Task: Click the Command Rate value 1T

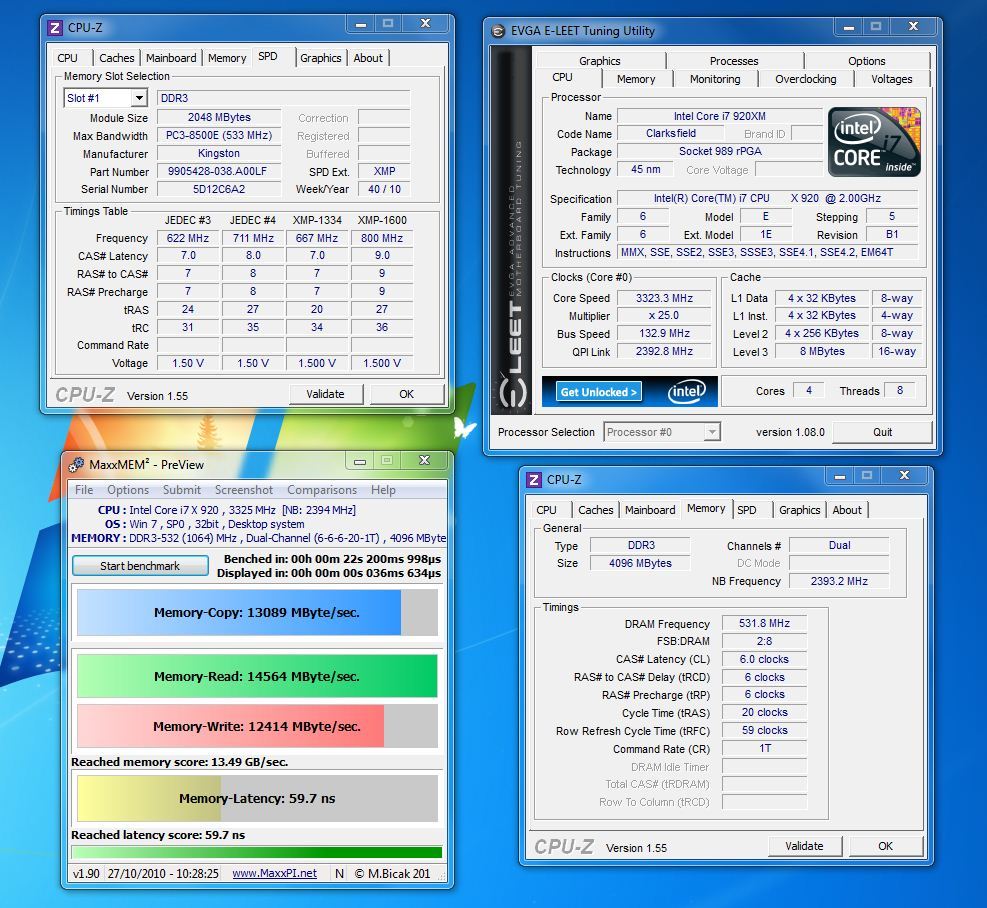Action: tap(764, 749)
